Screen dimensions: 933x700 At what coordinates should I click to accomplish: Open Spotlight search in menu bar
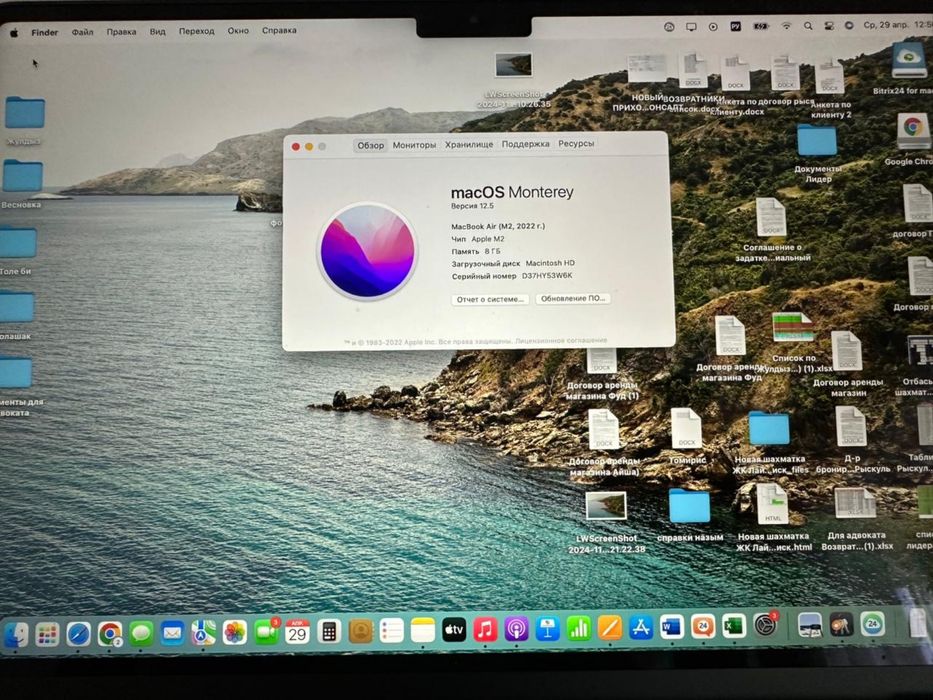(x=807, y=26)
